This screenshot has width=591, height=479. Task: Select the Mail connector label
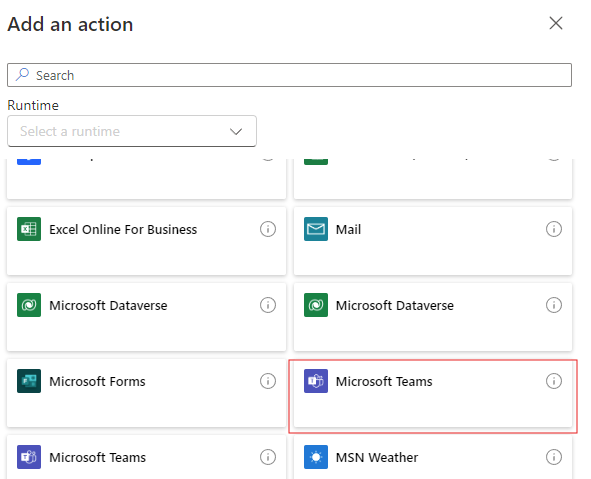[x=348, y=230]
